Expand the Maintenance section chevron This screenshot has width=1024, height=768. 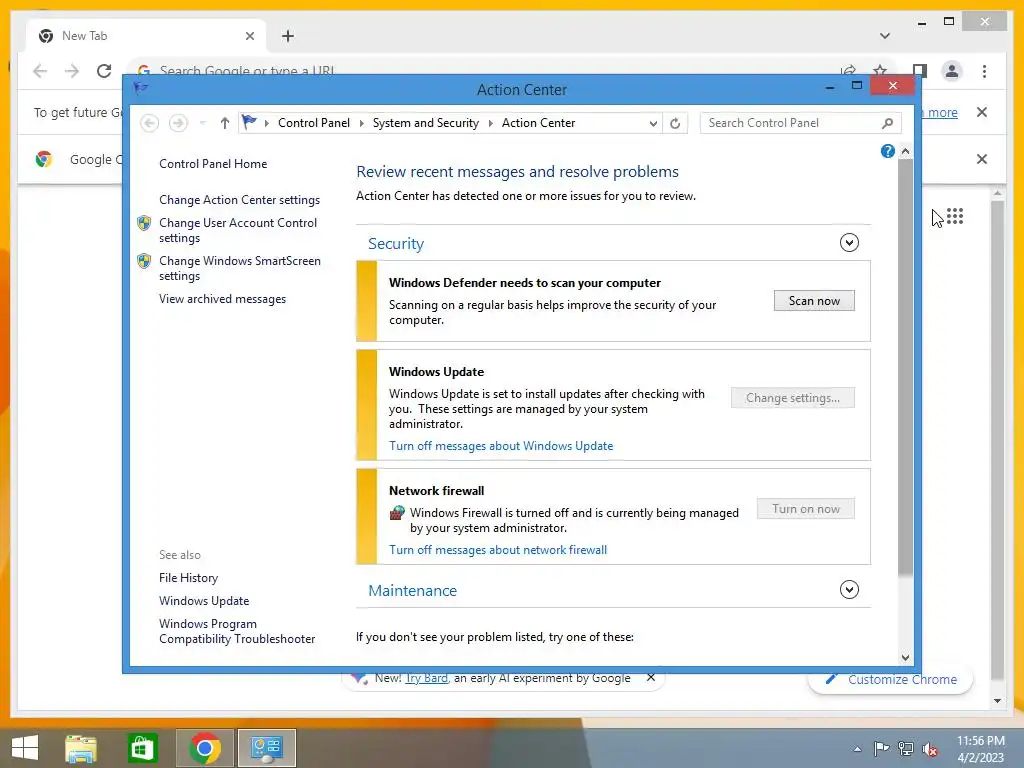849,590
